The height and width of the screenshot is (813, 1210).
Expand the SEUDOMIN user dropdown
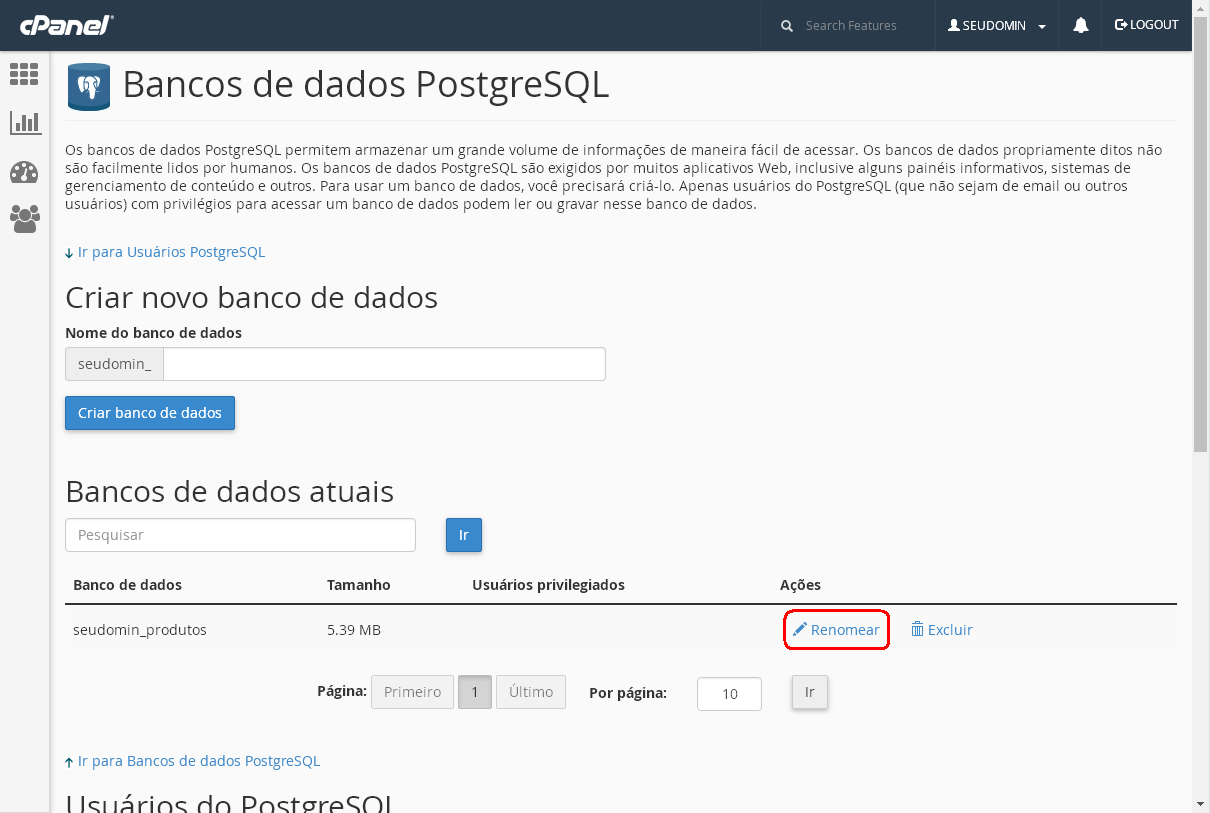(x=997, y=25)
